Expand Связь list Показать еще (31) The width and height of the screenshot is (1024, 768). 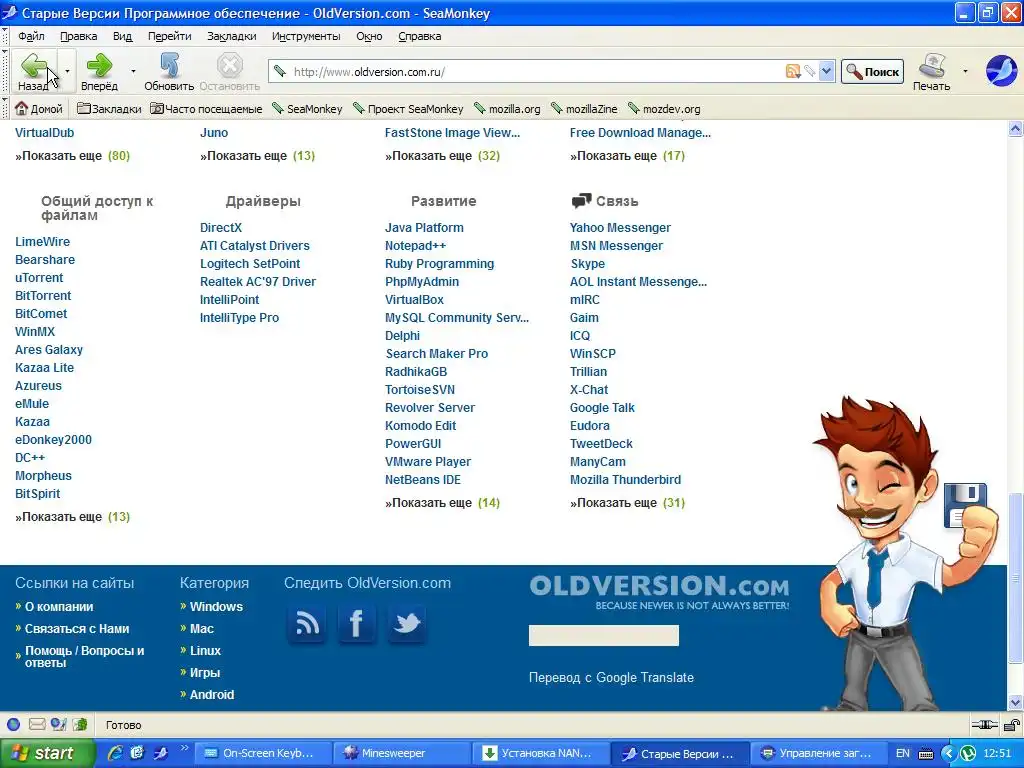(628, 503)
